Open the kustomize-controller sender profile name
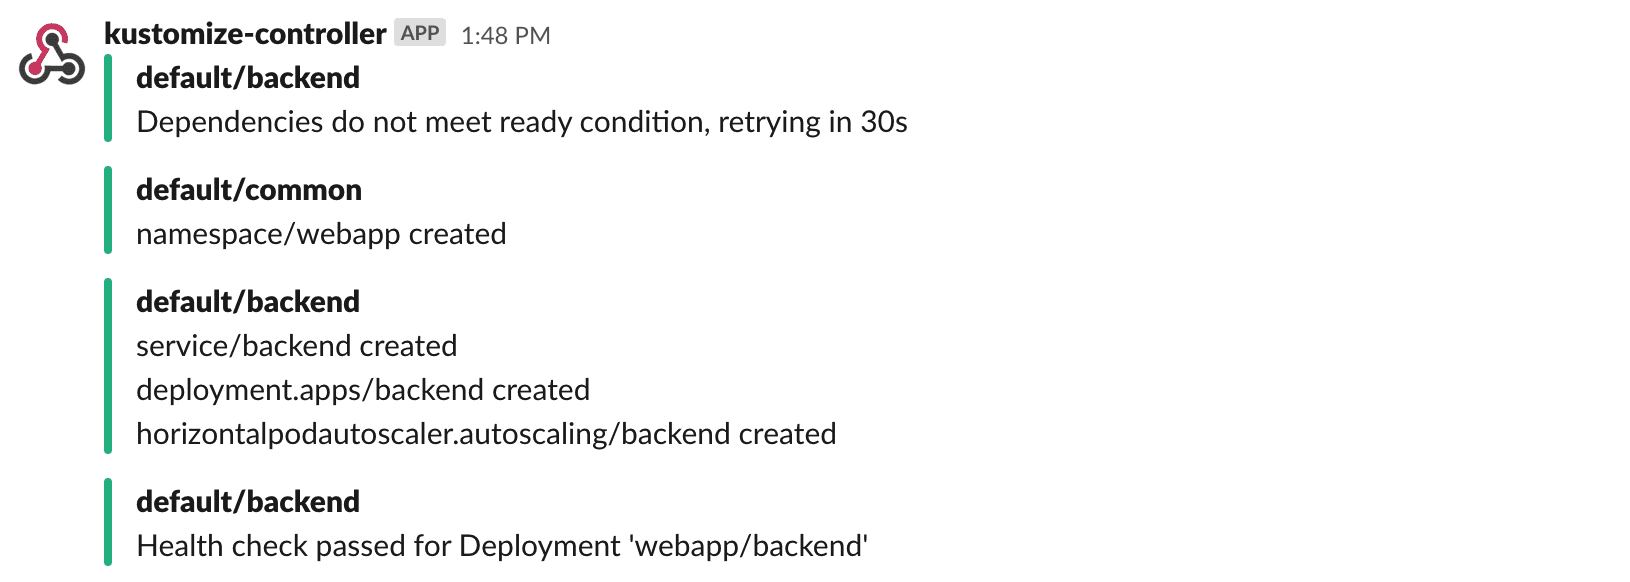The image size is (1630, 582). (245, 34)
